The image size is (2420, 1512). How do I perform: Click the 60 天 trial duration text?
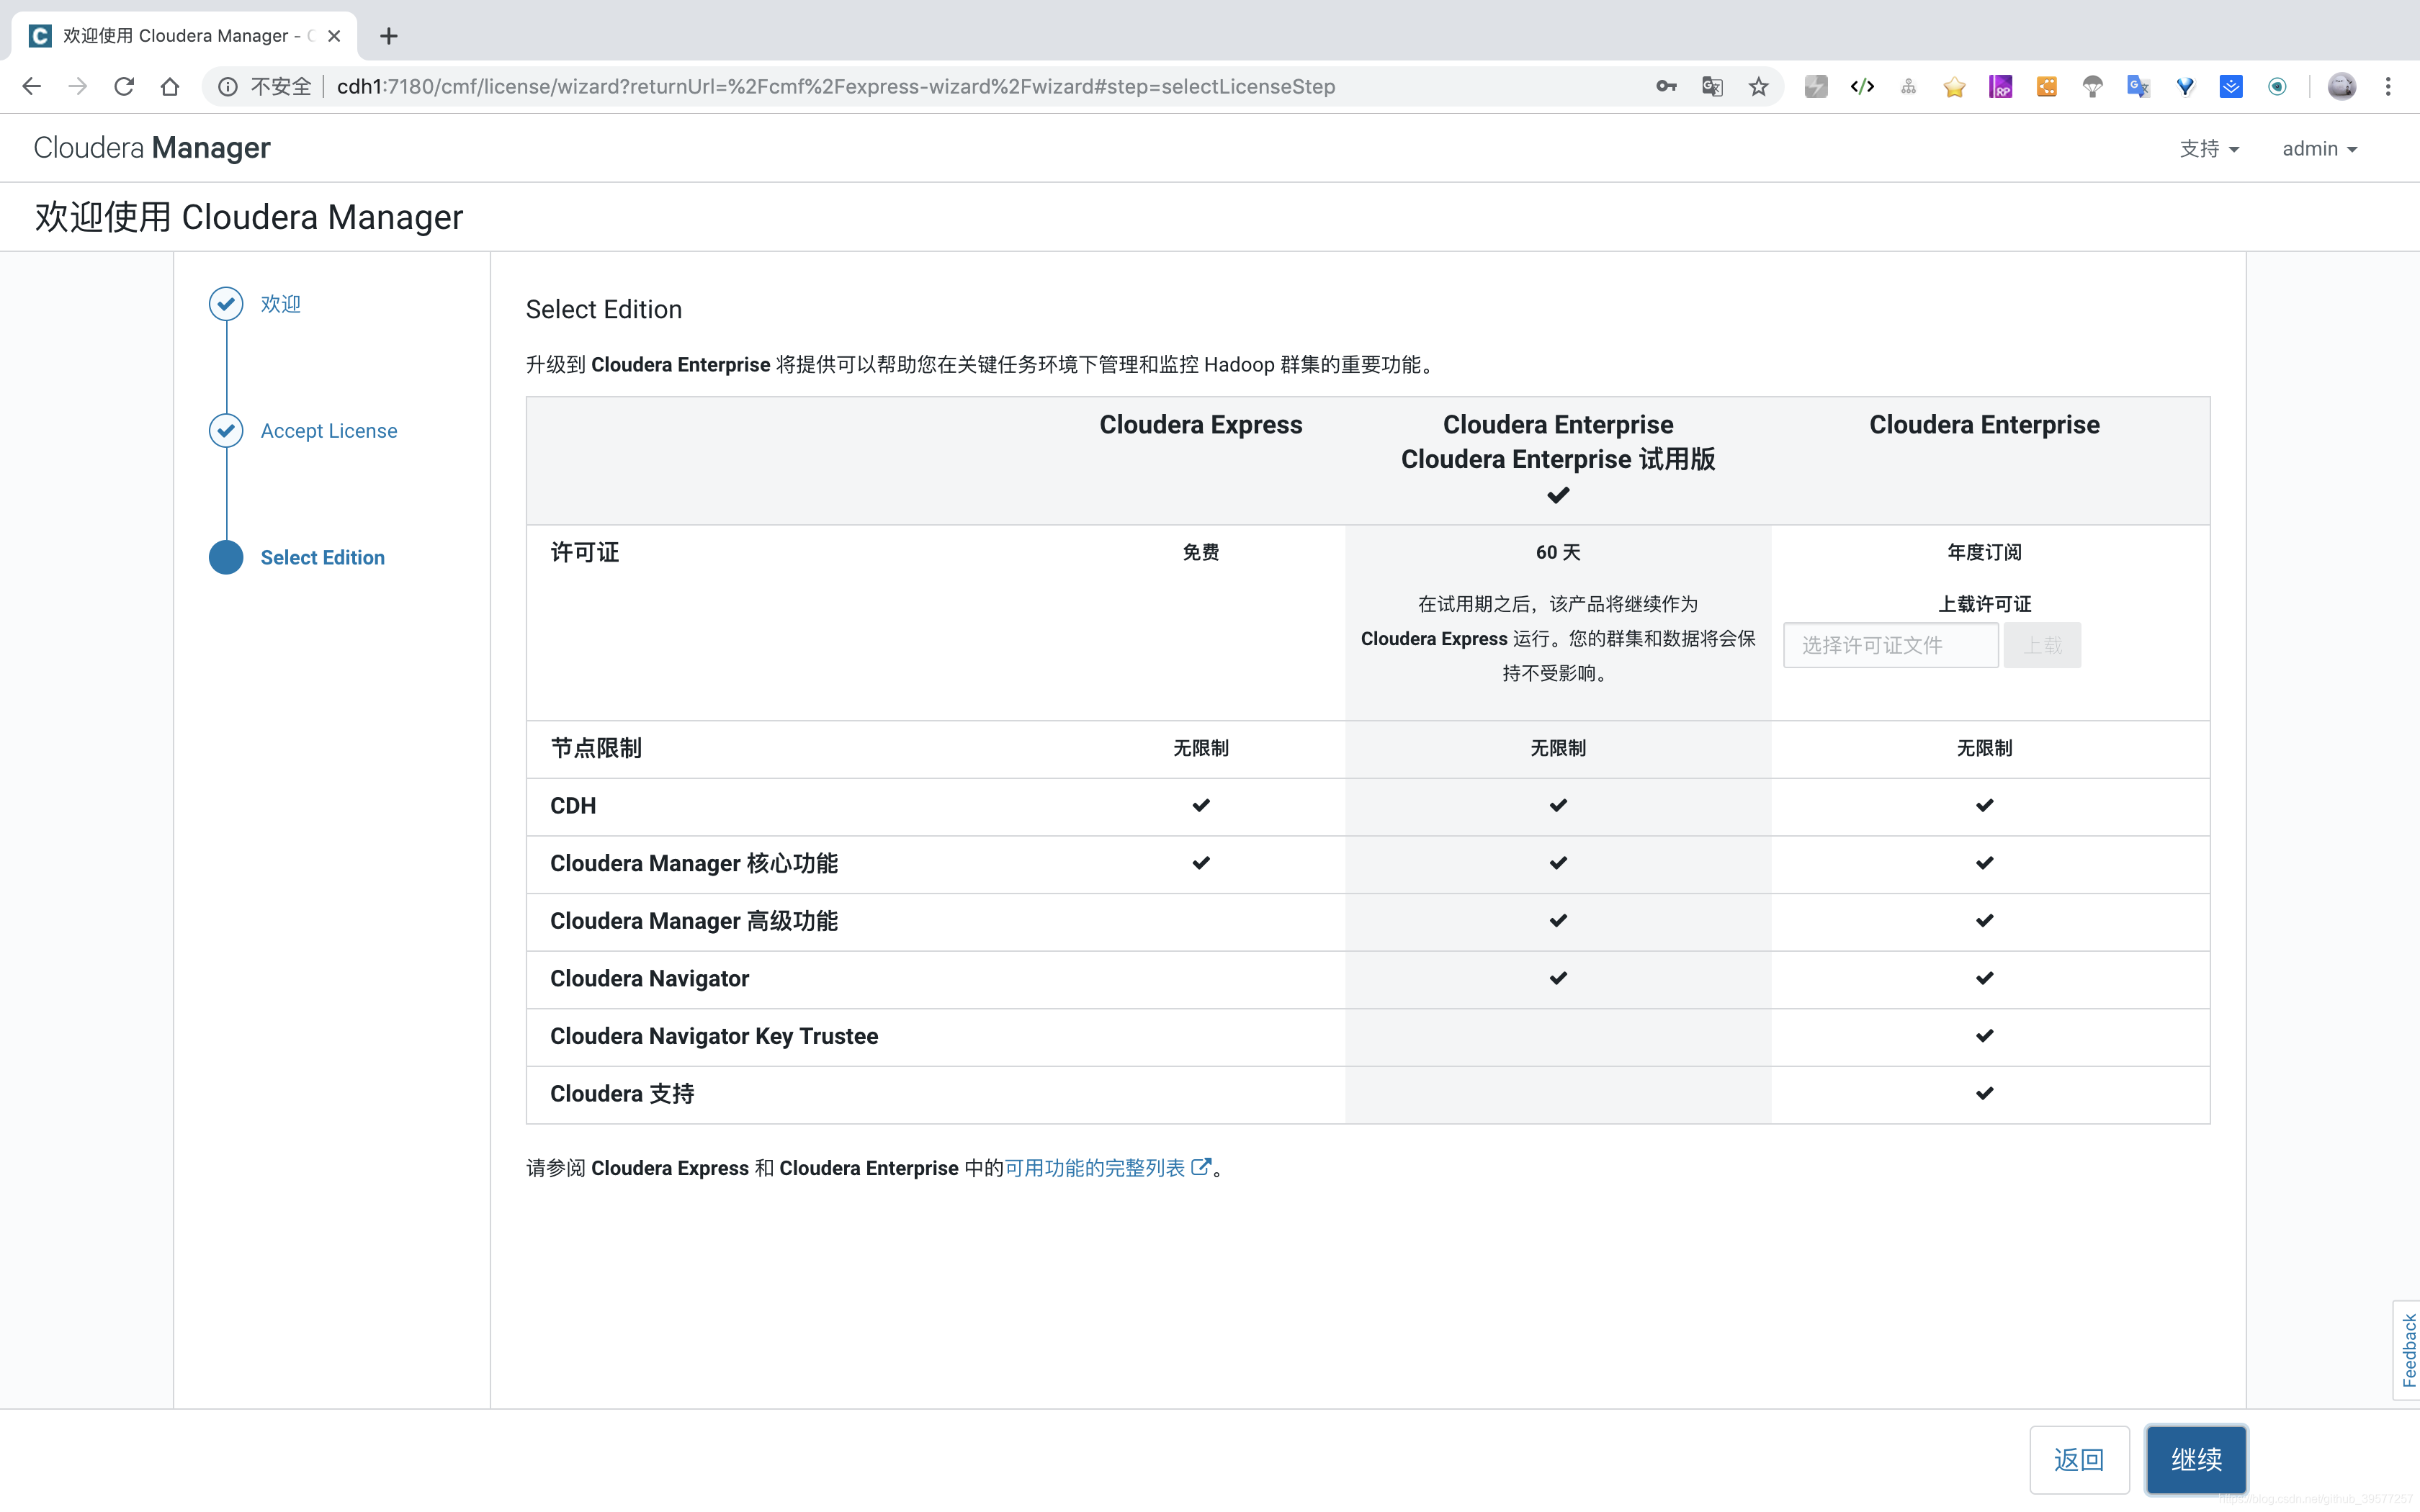[x=1558, y=553]
